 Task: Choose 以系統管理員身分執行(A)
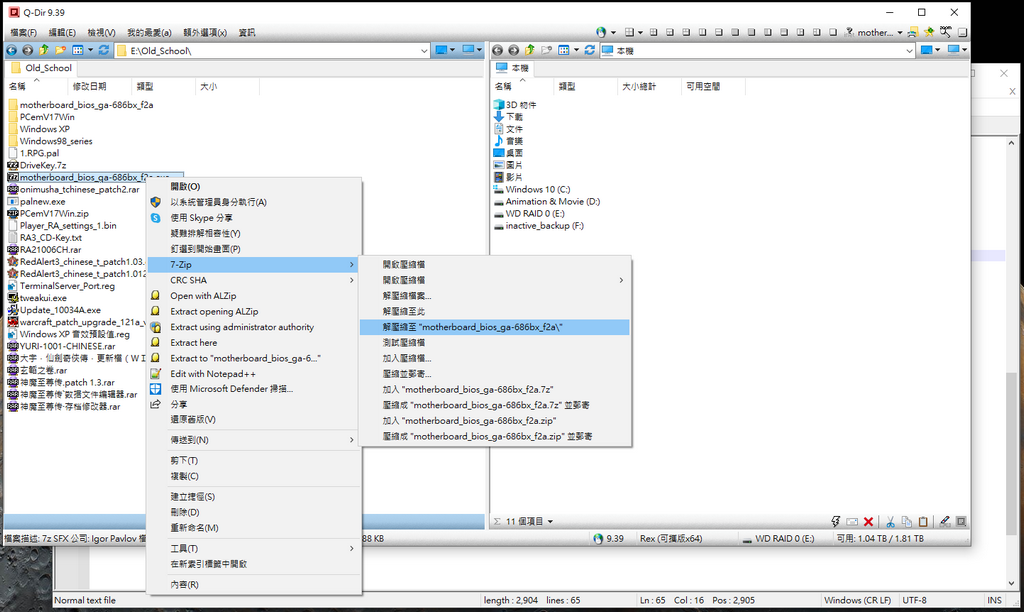(x=255, y=202)
